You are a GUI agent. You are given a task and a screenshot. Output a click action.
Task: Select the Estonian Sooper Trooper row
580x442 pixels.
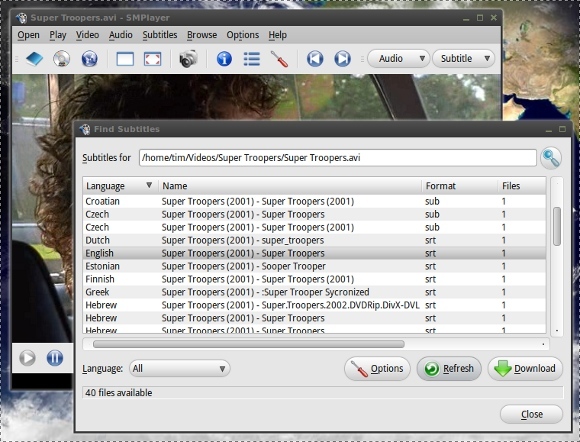click(x=314, y=266)
